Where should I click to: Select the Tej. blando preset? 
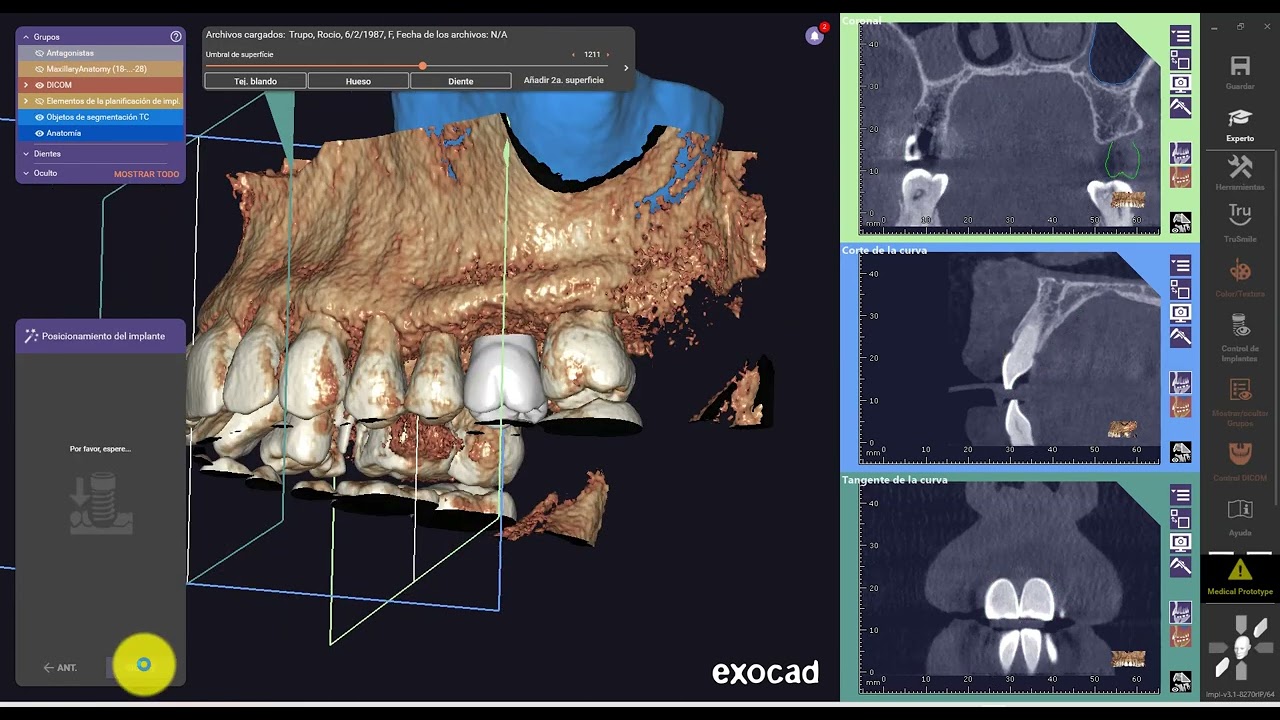[255, 81]
